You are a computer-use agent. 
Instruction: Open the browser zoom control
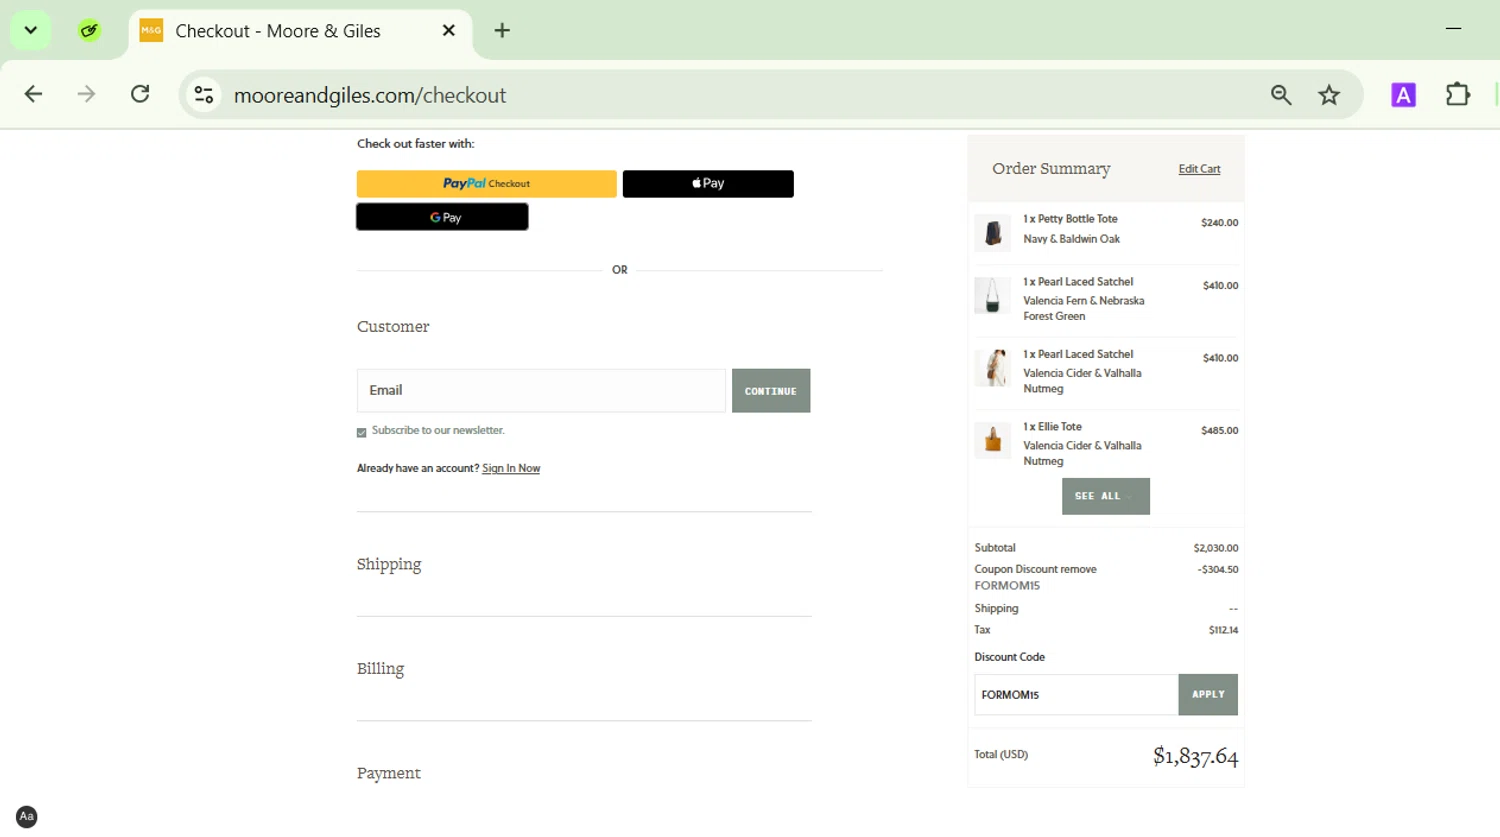point(1281,95)
